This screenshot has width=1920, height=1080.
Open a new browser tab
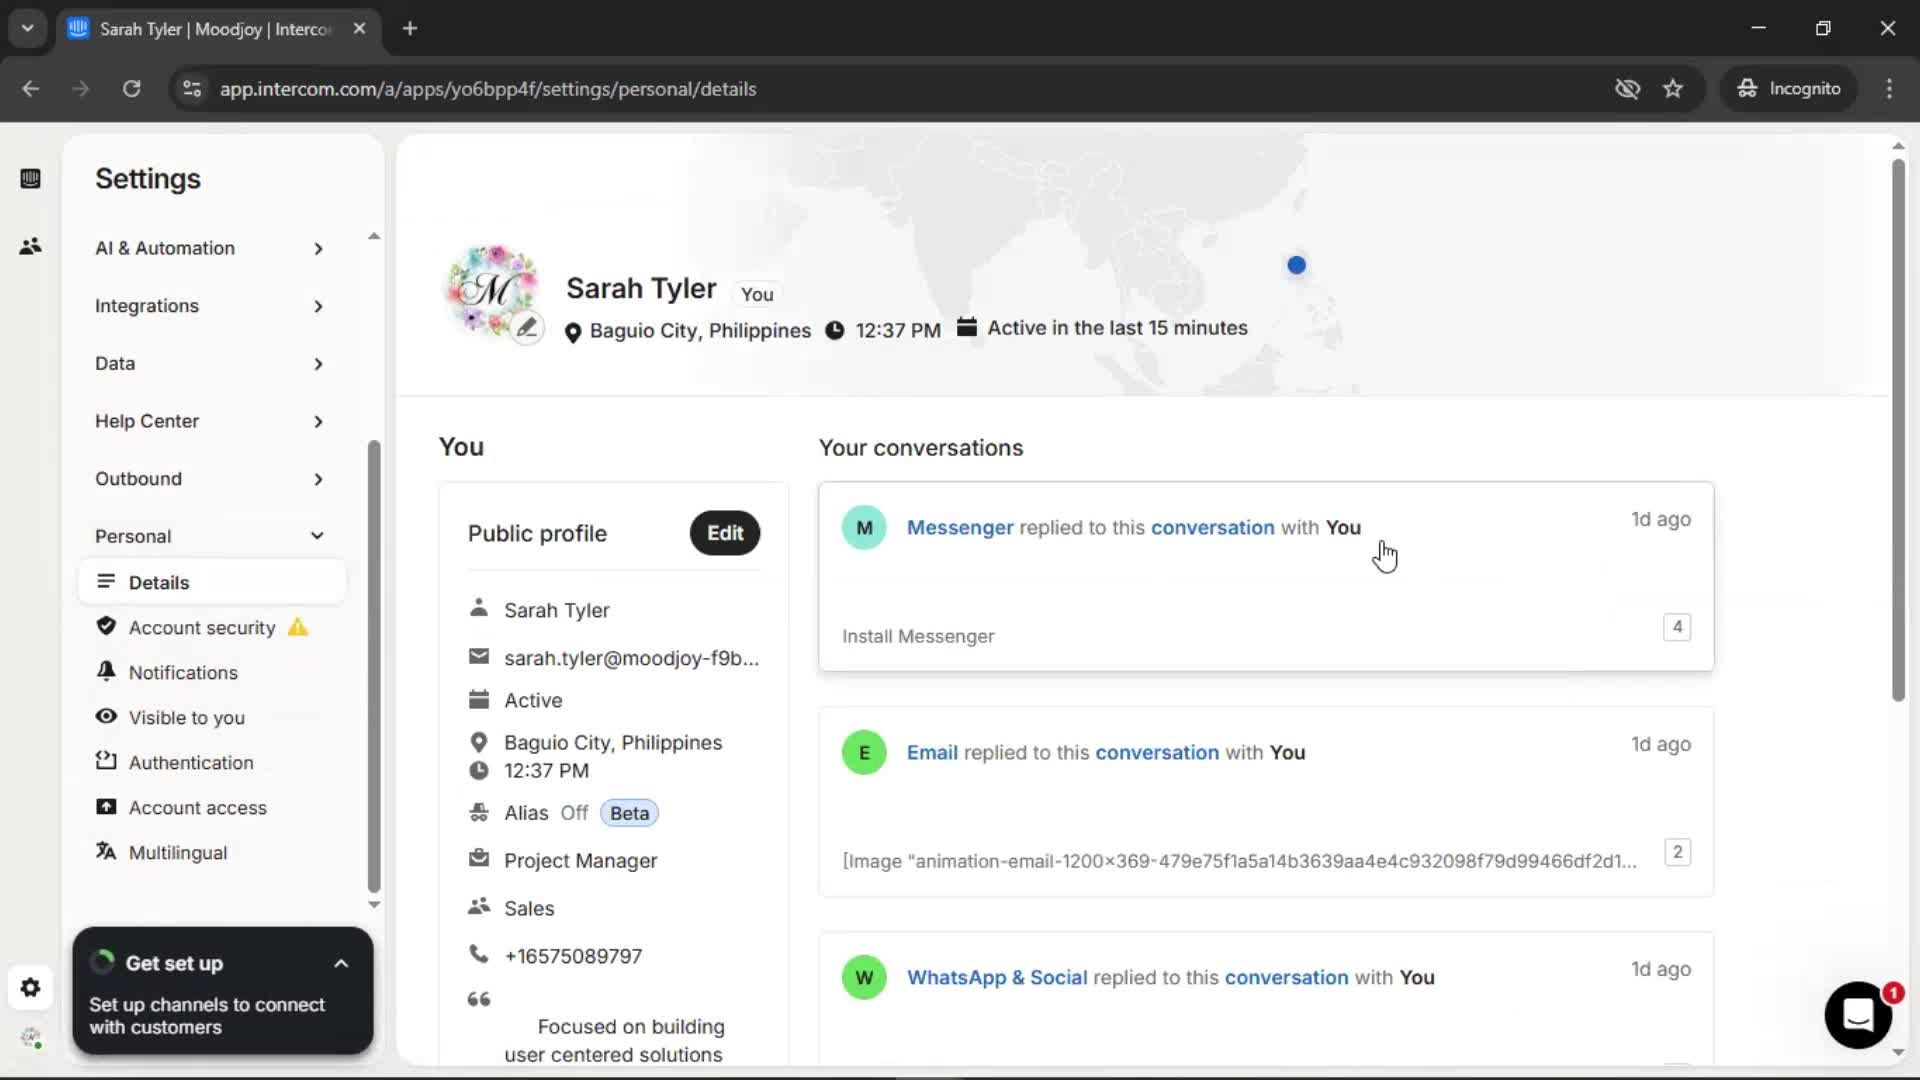coord(410,28)
